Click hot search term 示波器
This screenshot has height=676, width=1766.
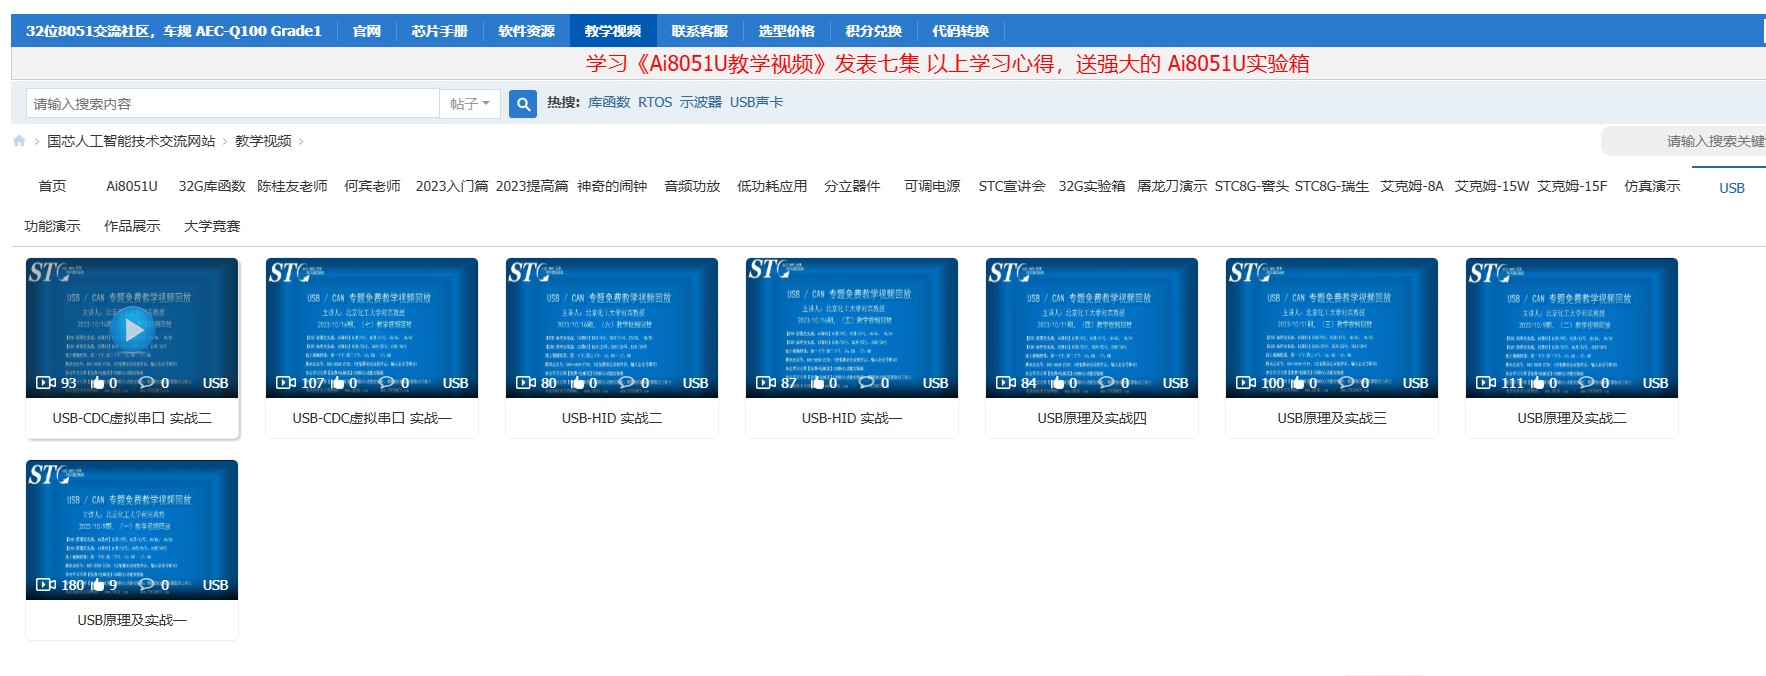click(x=701, y=102)
